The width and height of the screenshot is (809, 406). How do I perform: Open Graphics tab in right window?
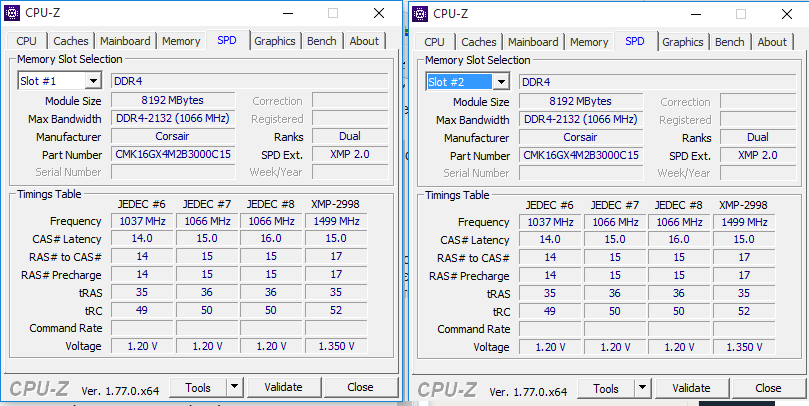pyautogui.click(x=683, y=42)
